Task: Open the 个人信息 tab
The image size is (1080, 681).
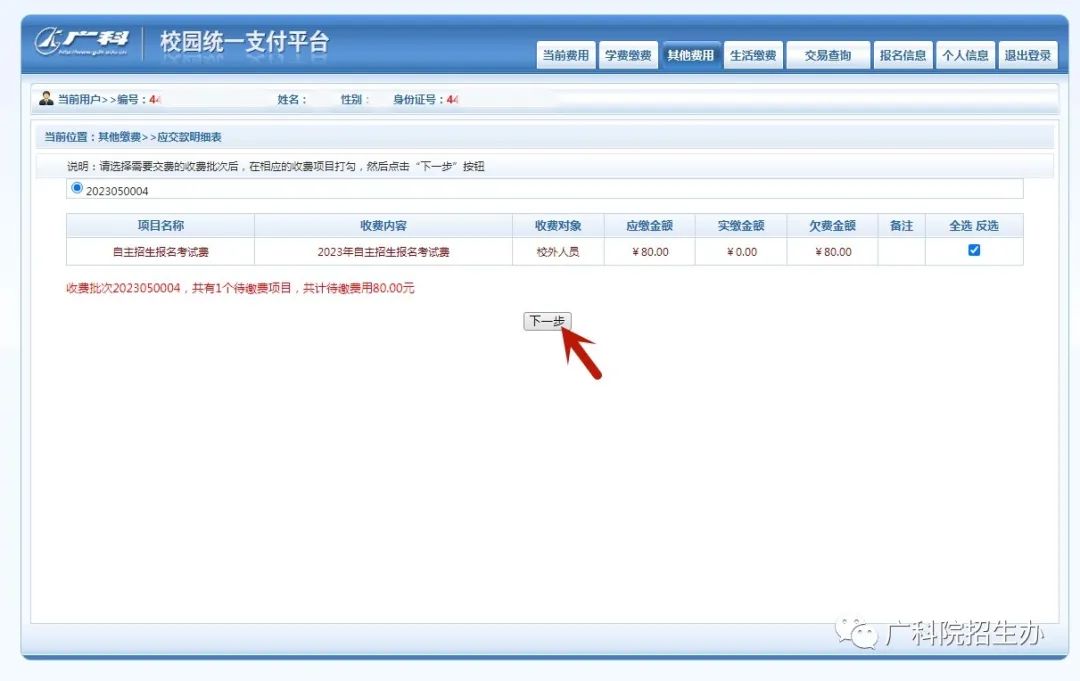Action: tap(964, 56)
